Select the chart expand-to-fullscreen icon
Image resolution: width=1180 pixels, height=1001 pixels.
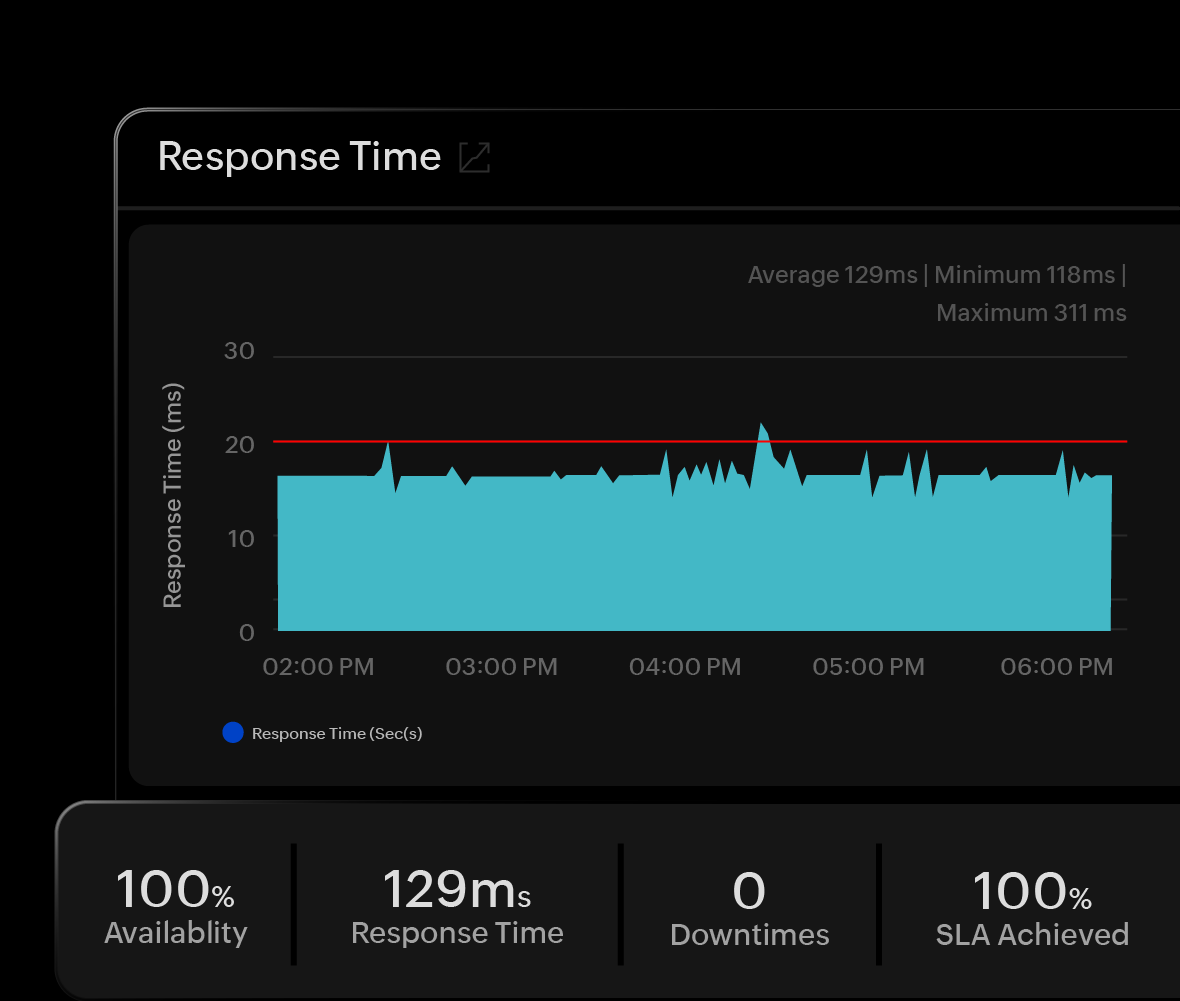[x=474, y=157]
